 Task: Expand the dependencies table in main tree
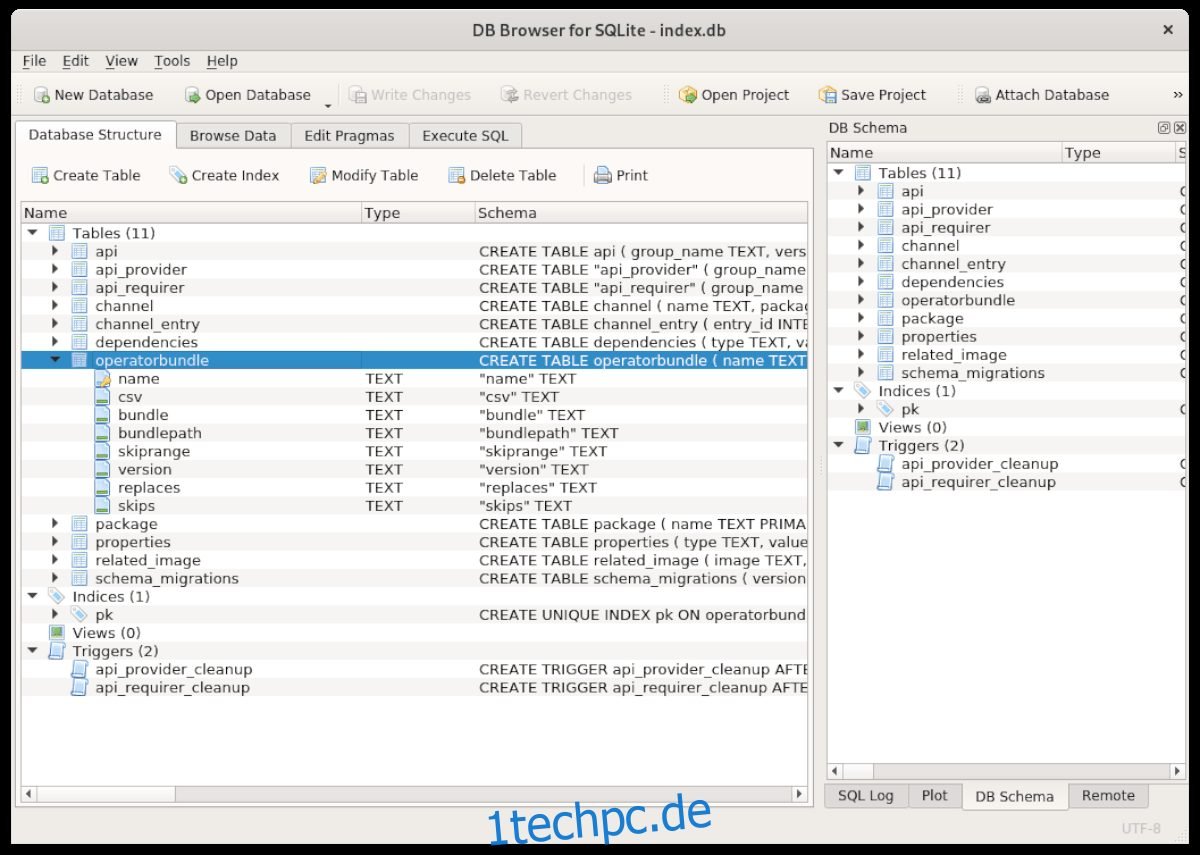[x=56, y=342]
